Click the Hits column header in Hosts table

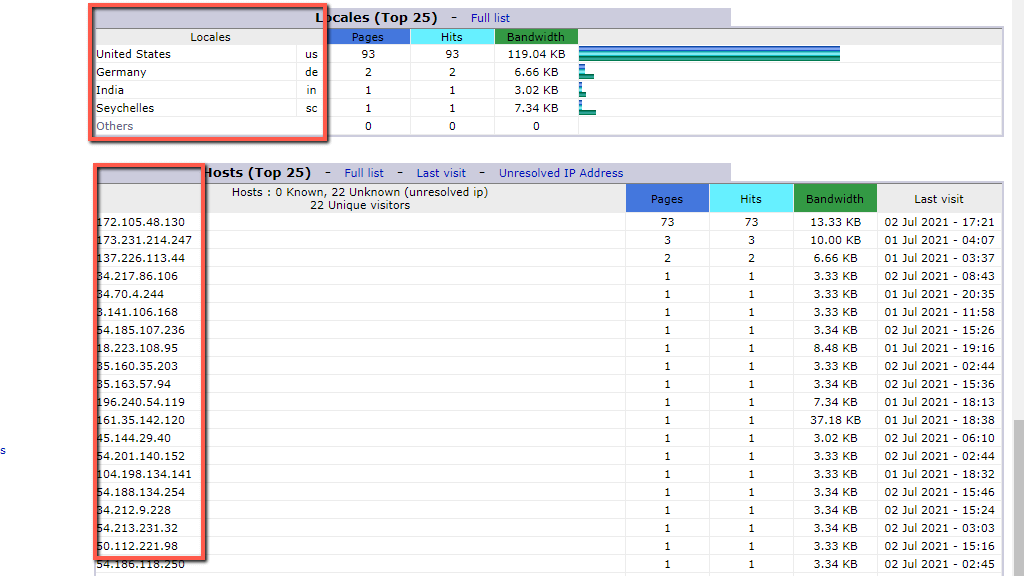(751, 199)
